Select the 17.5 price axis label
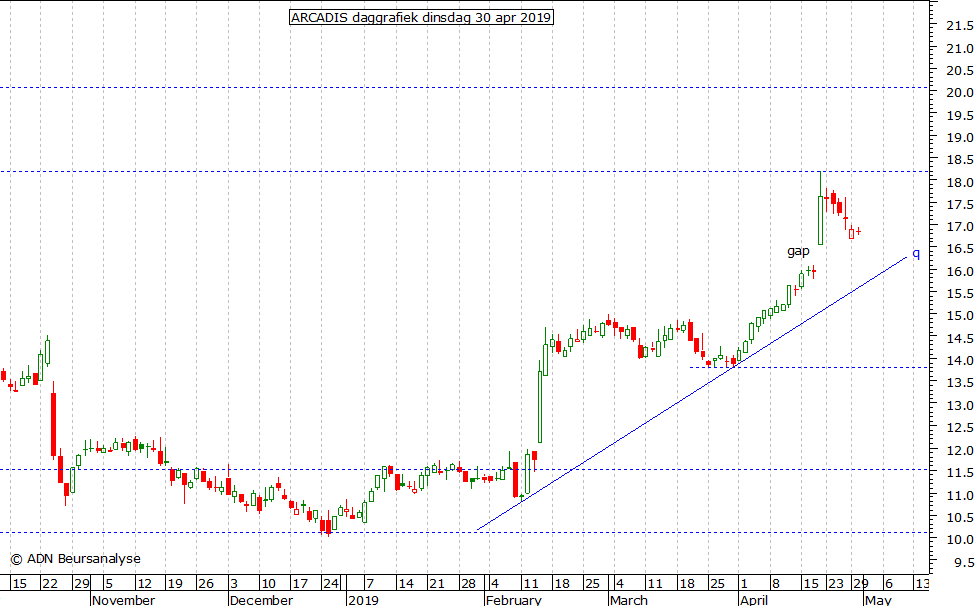This screenshot has height=606, width=977. click(960, 204)
